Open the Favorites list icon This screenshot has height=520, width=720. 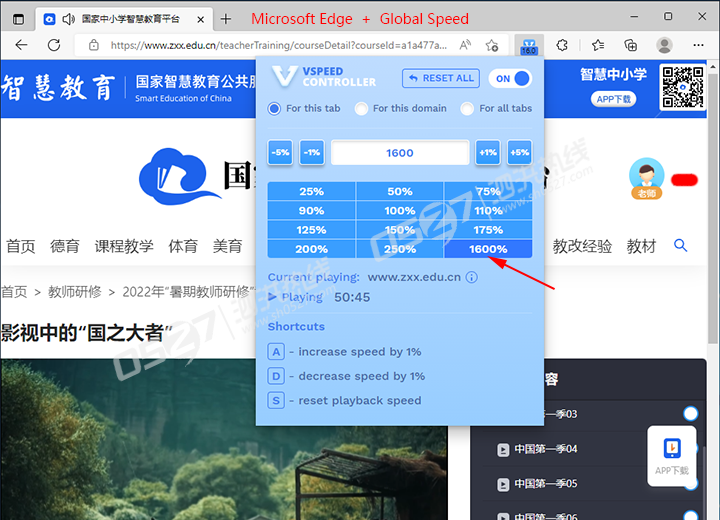[x=597, y=45]
